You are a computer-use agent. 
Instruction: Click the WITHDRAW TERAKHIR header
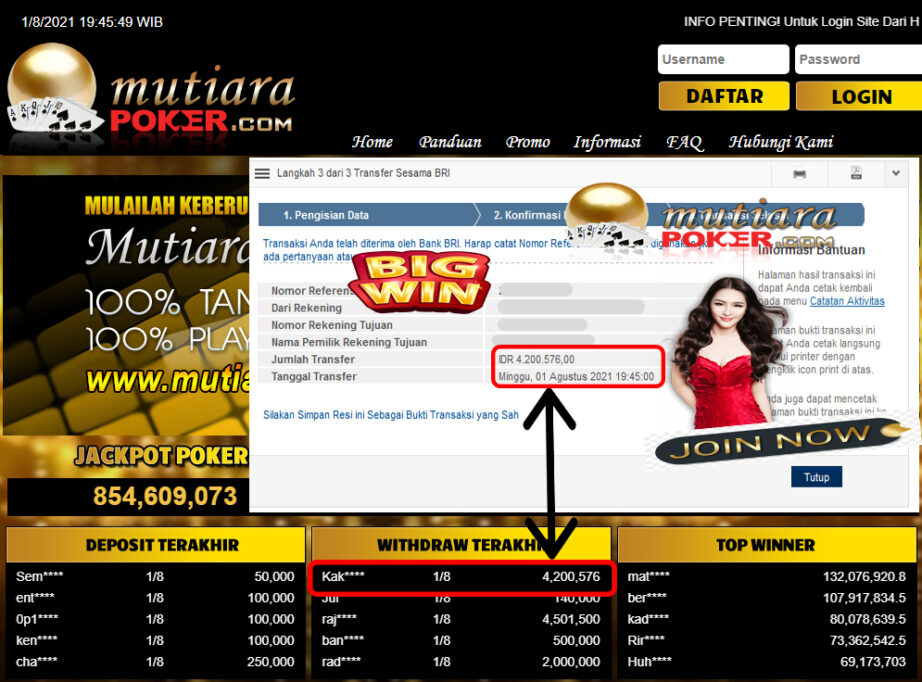pyautogui.click(x=461, y=545)
